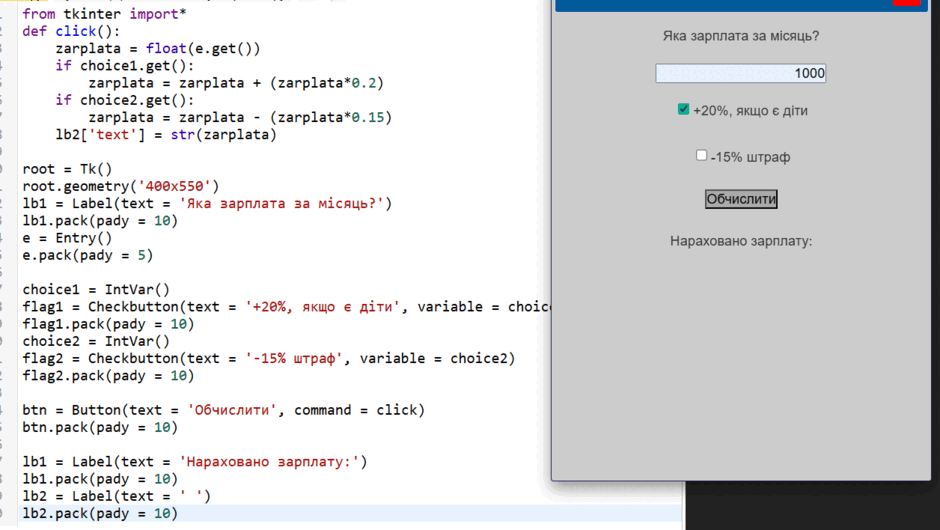Viewport: 940px width, 530px height.
Task: Click the 'Обчислити' button
Action: tap(741, 199)
